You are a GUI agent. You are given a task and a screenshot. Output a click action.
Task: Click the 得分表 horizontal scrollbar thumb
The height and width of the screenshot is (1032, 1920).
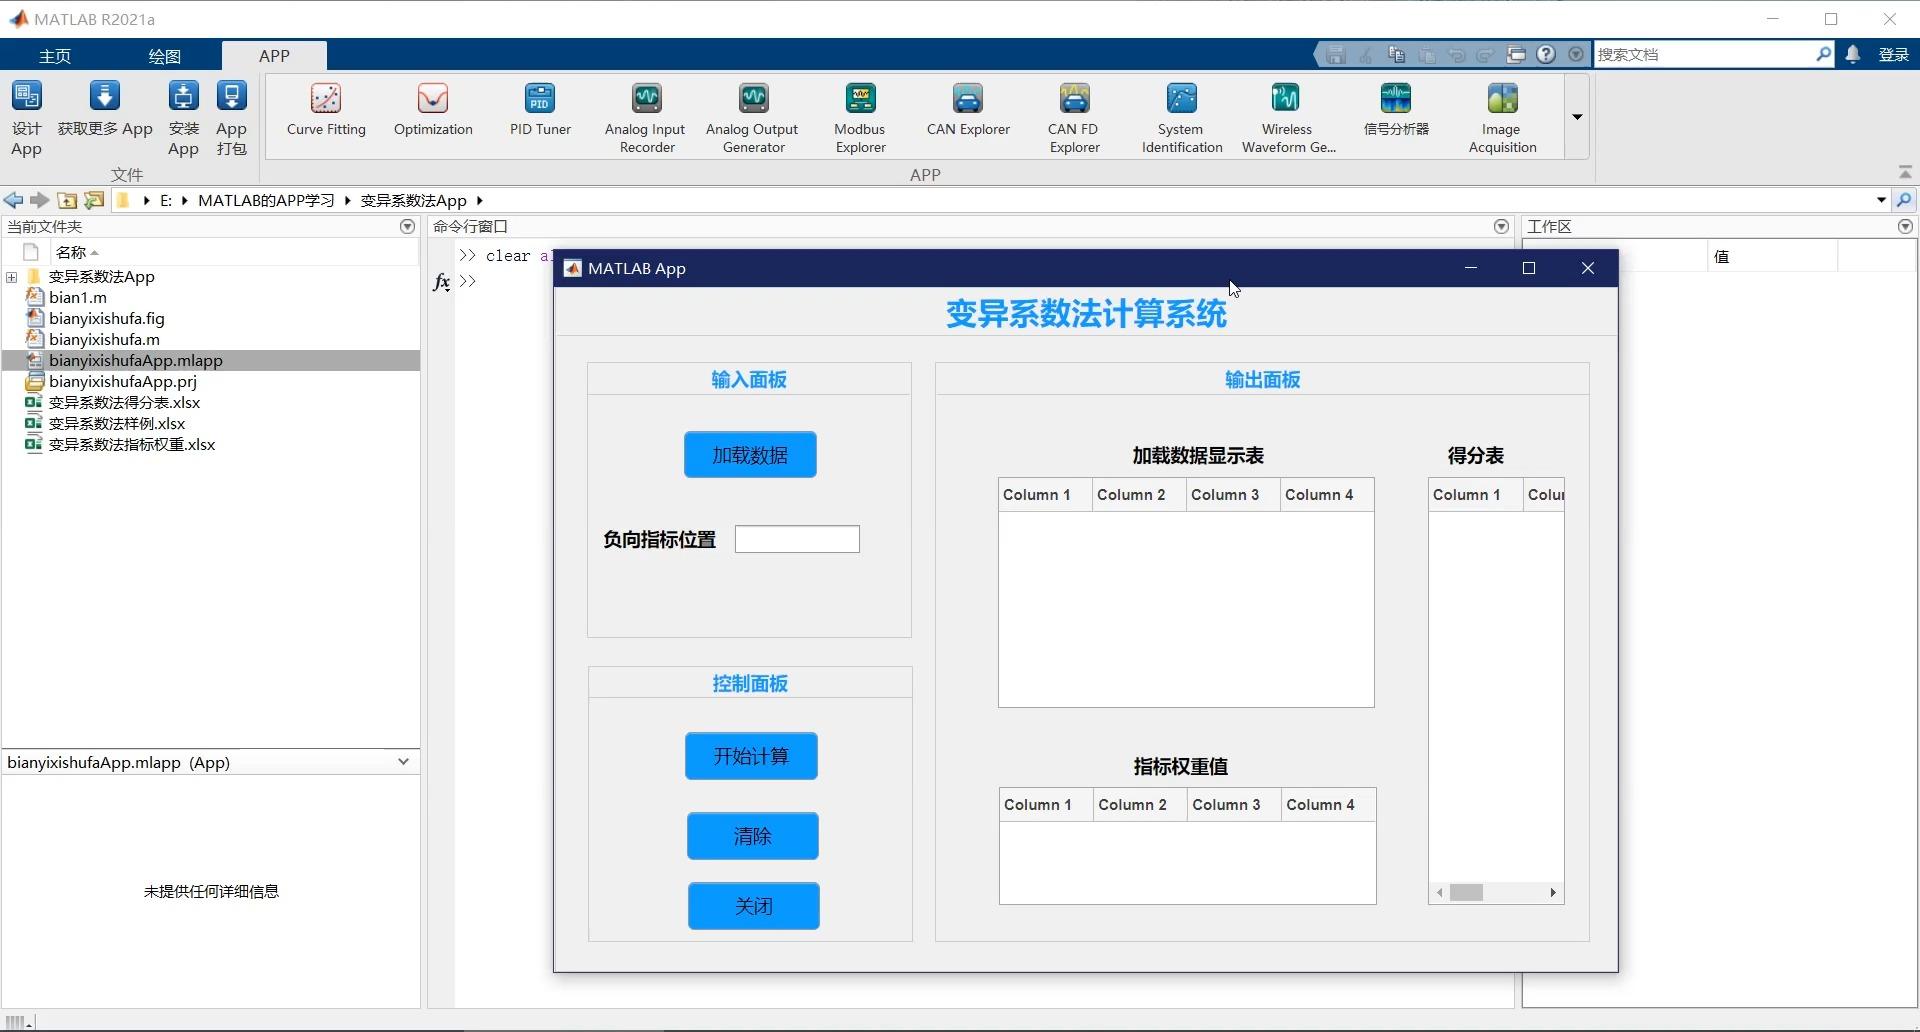tap(1466, 893)
